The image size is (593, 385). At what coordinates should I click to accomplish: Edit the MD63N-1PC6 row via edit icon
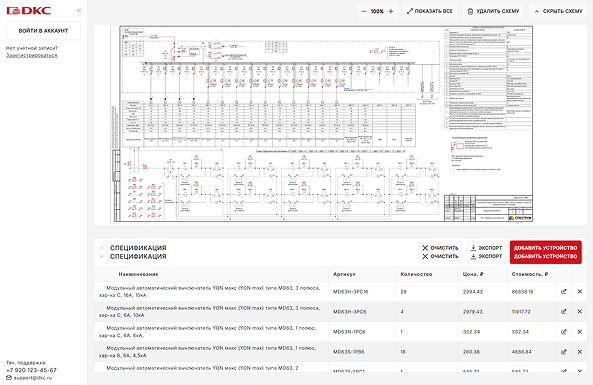pyautogui.click(x=564, y=332)
